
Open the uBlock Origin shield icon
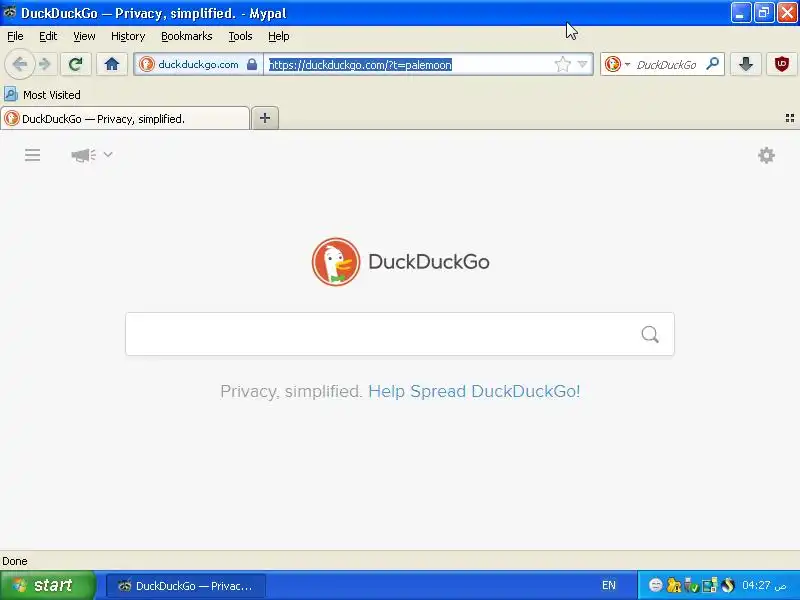[x=782, y=64]
